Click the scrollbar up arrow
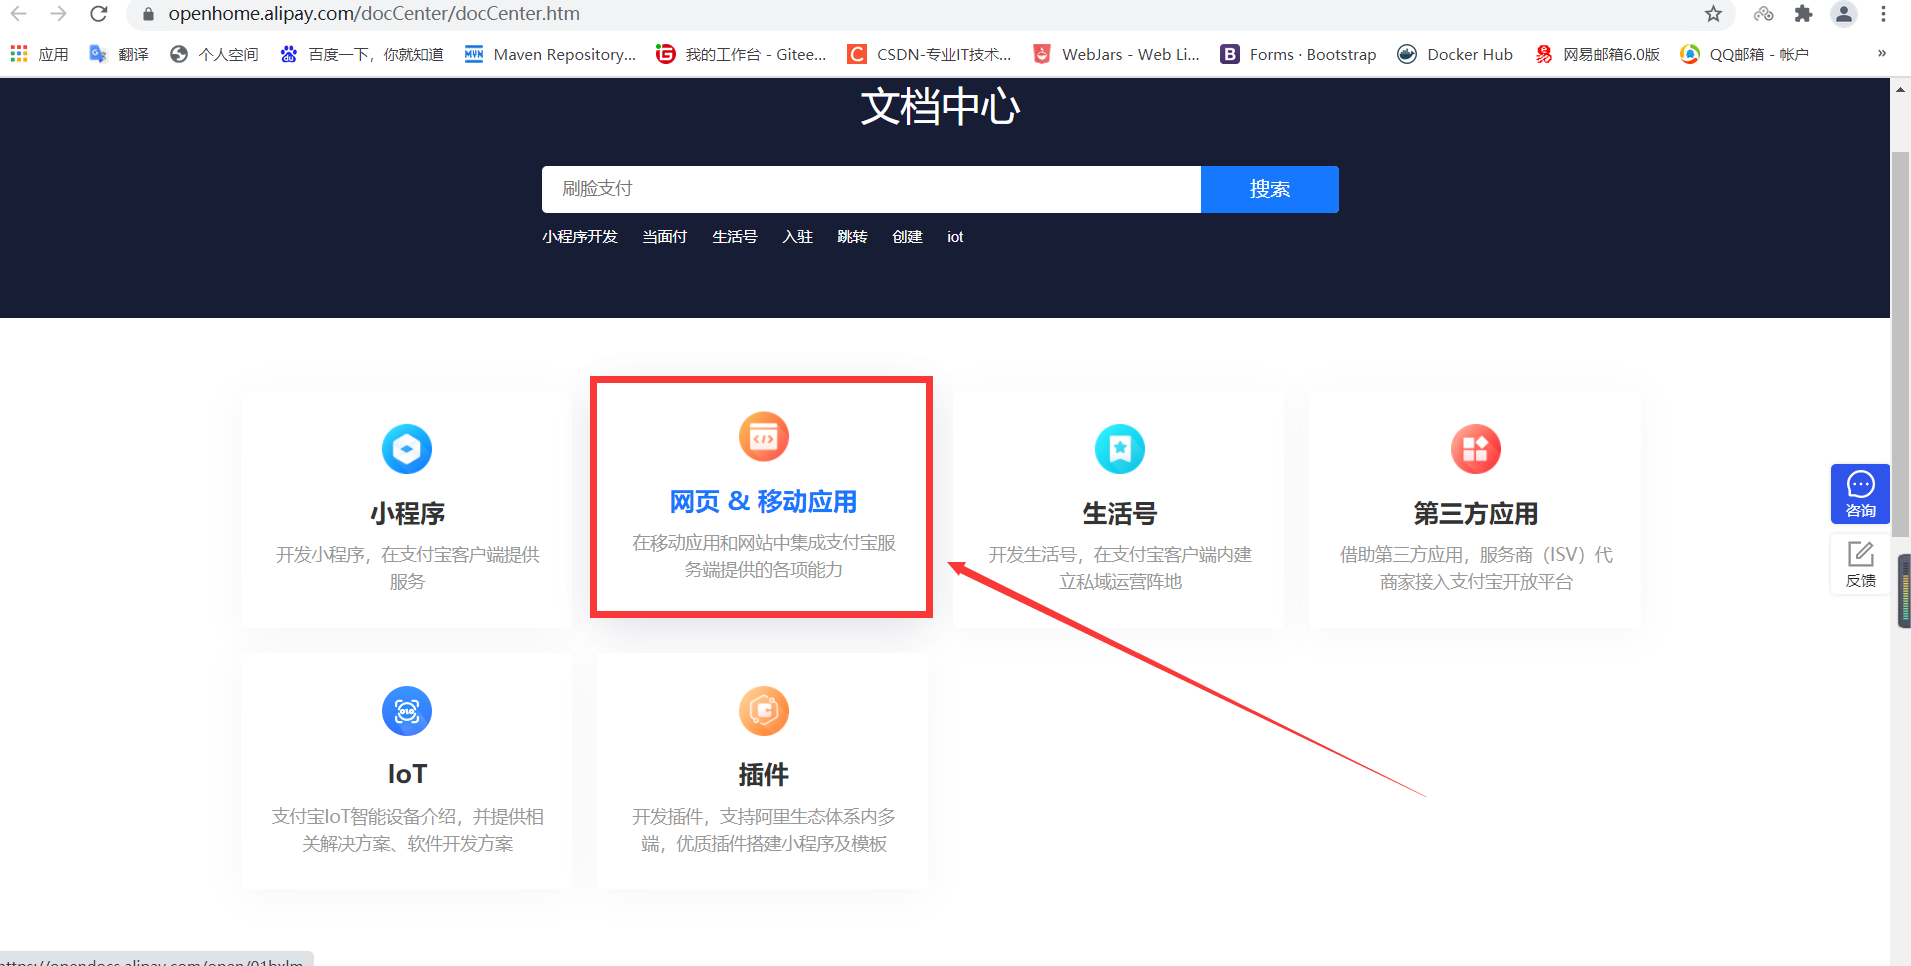This screenshot has width=1911, height=966. [1900, 89]
